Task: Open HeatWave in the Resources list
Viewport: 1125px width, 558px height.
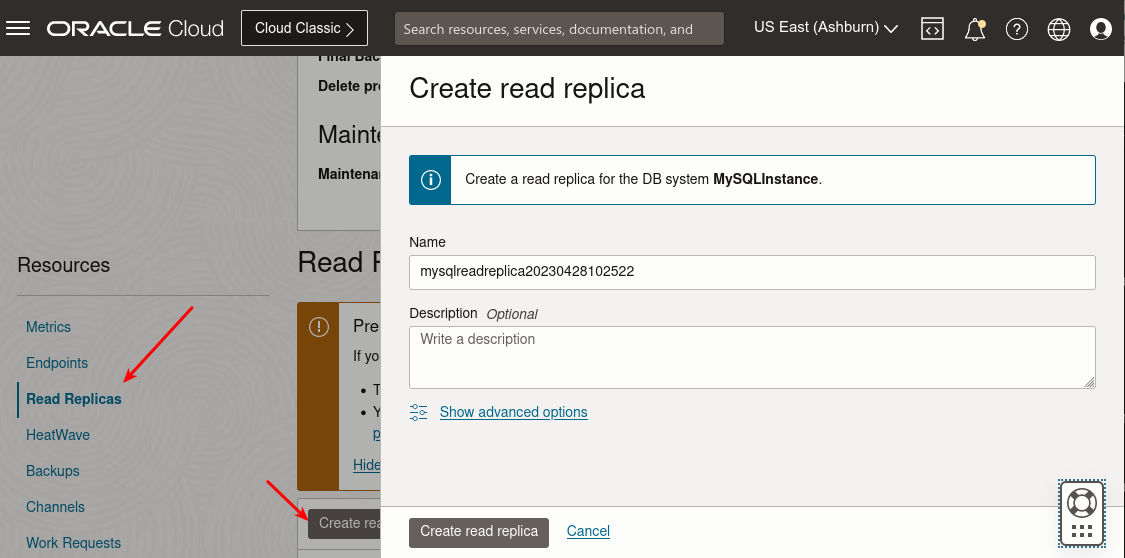Action: pos(57,435)
